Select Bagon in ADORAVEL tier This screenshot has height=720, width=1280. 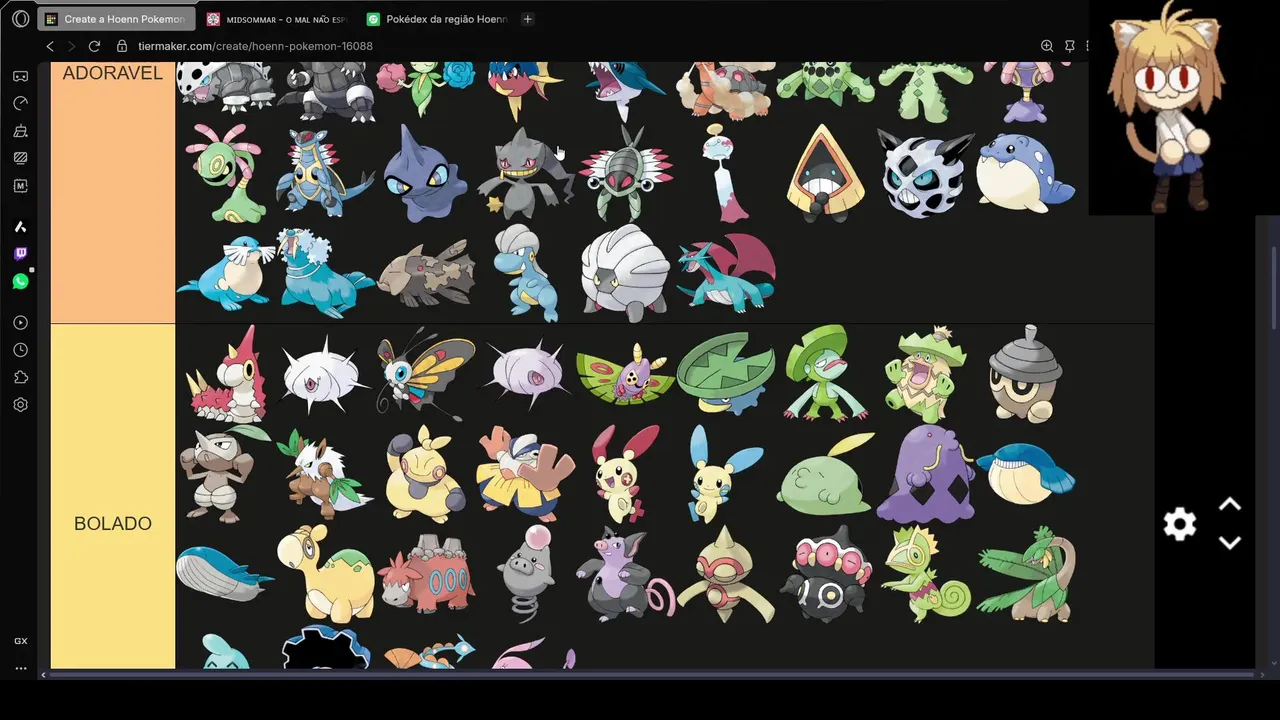click(x=525, y=273)
